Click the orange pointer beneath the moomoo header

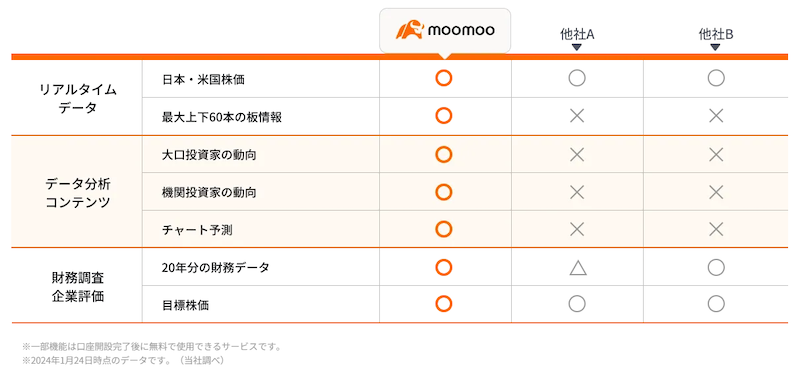click(x=444, y=56)
